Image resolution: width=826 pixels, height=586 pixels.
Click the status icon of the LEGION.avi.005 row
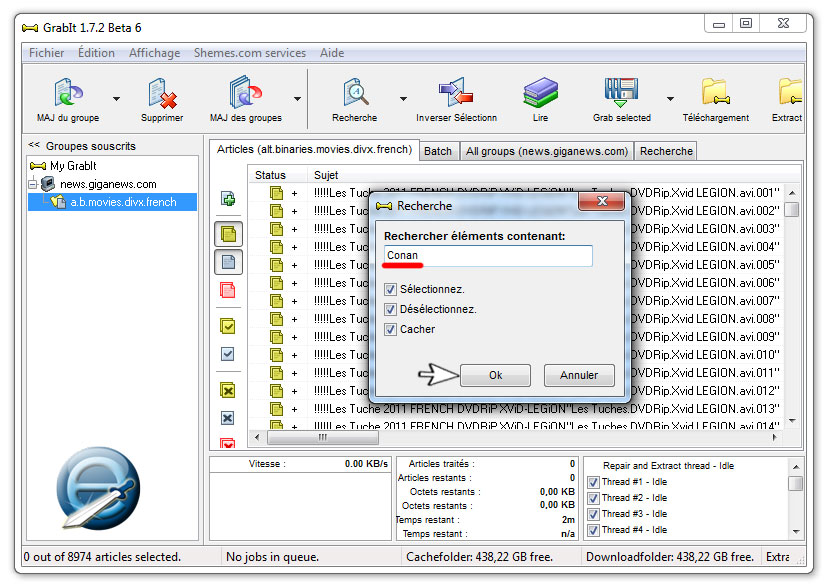tap(277, 265)
